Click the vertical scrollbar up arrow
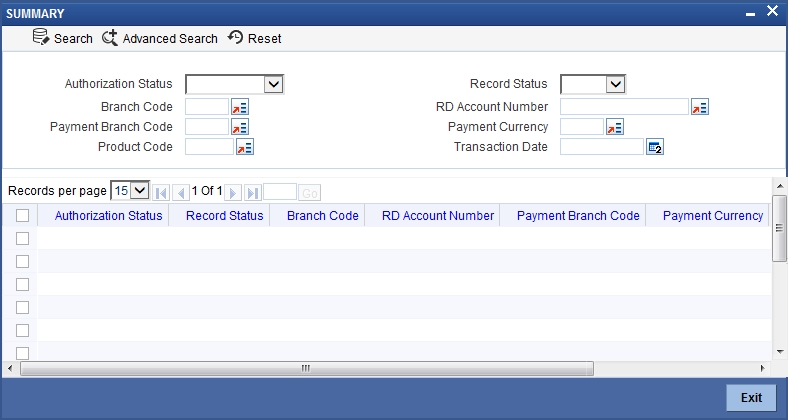The image size is (788, 420). tap(779, 186)
